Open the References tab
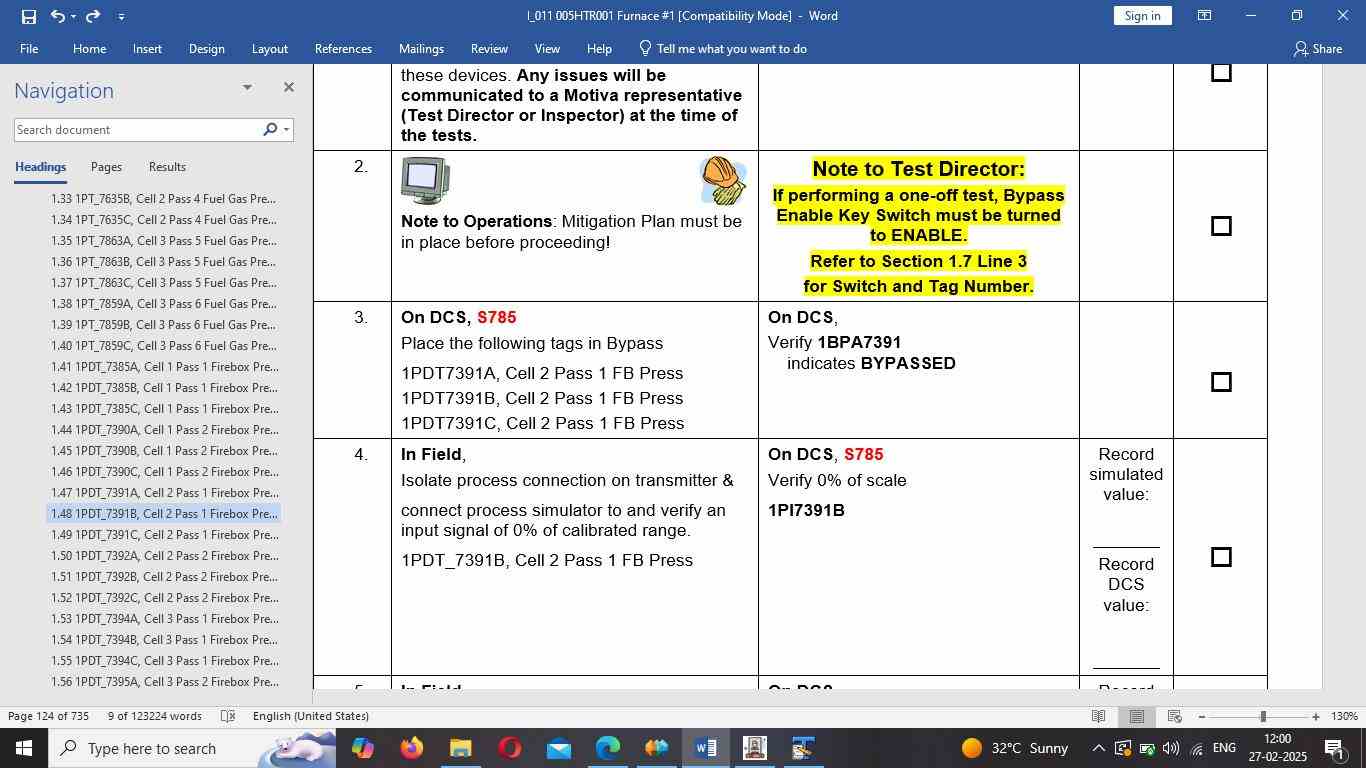Screen dimensions: 1366x768 pos(343,48)
